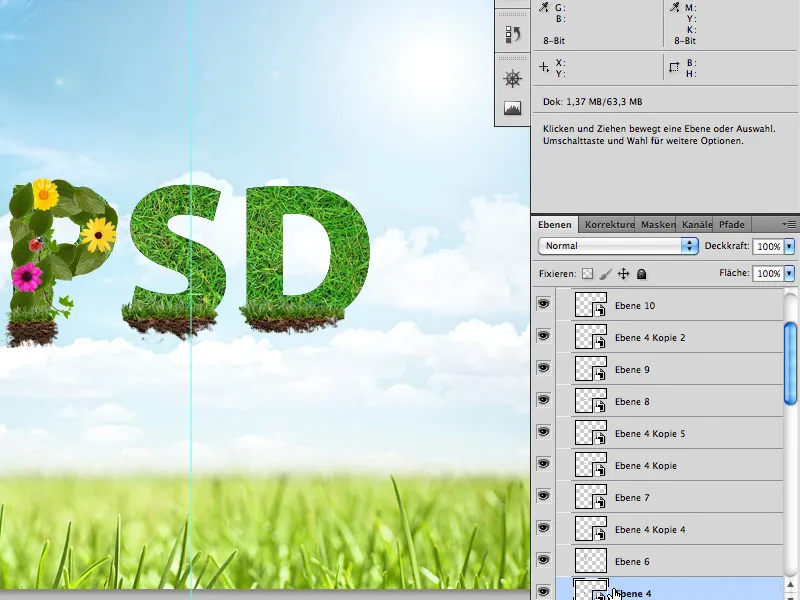Select the Ebene 9 layer

point(634,369)
